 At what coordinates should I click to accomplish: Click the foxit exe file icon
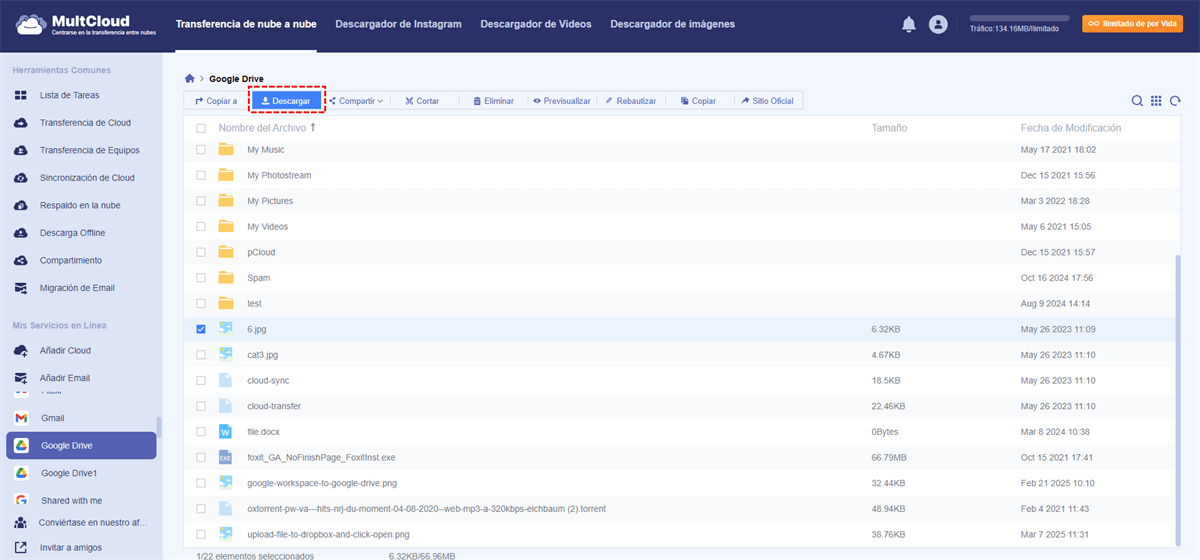(x=226, y=458)
